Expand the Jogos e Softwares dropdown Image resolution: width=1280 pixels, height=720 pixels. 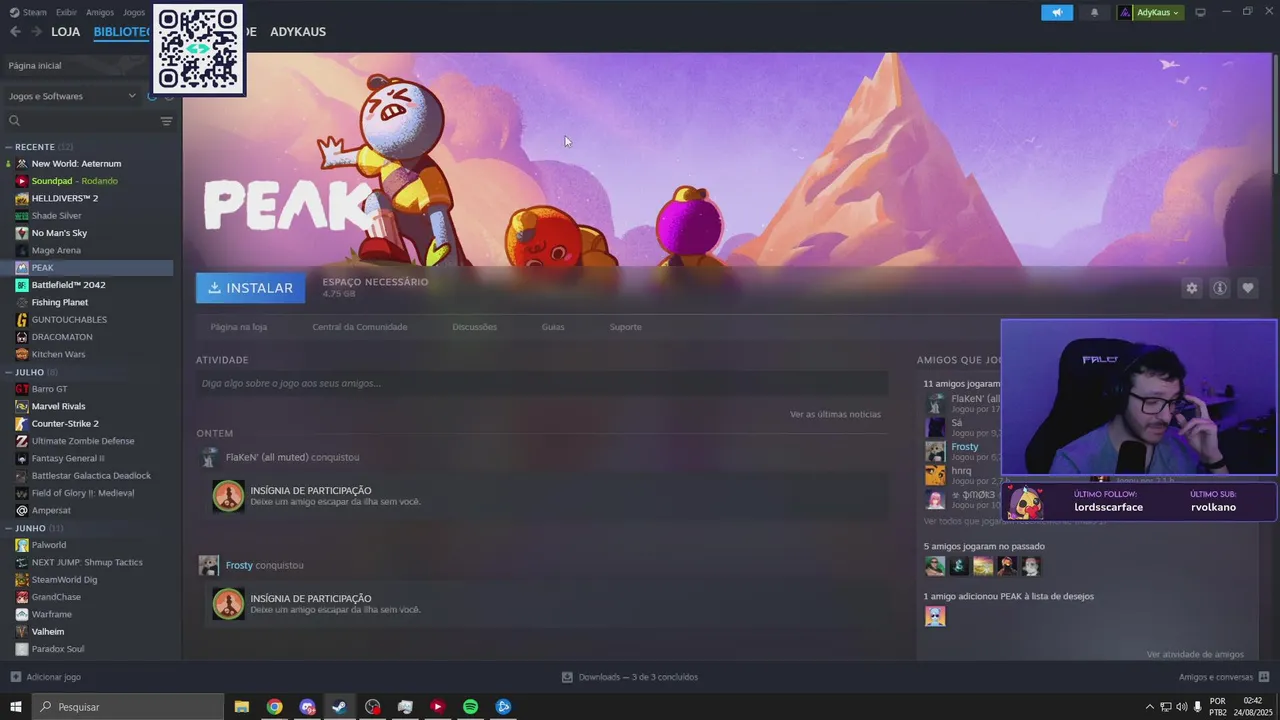pos(72,96)
